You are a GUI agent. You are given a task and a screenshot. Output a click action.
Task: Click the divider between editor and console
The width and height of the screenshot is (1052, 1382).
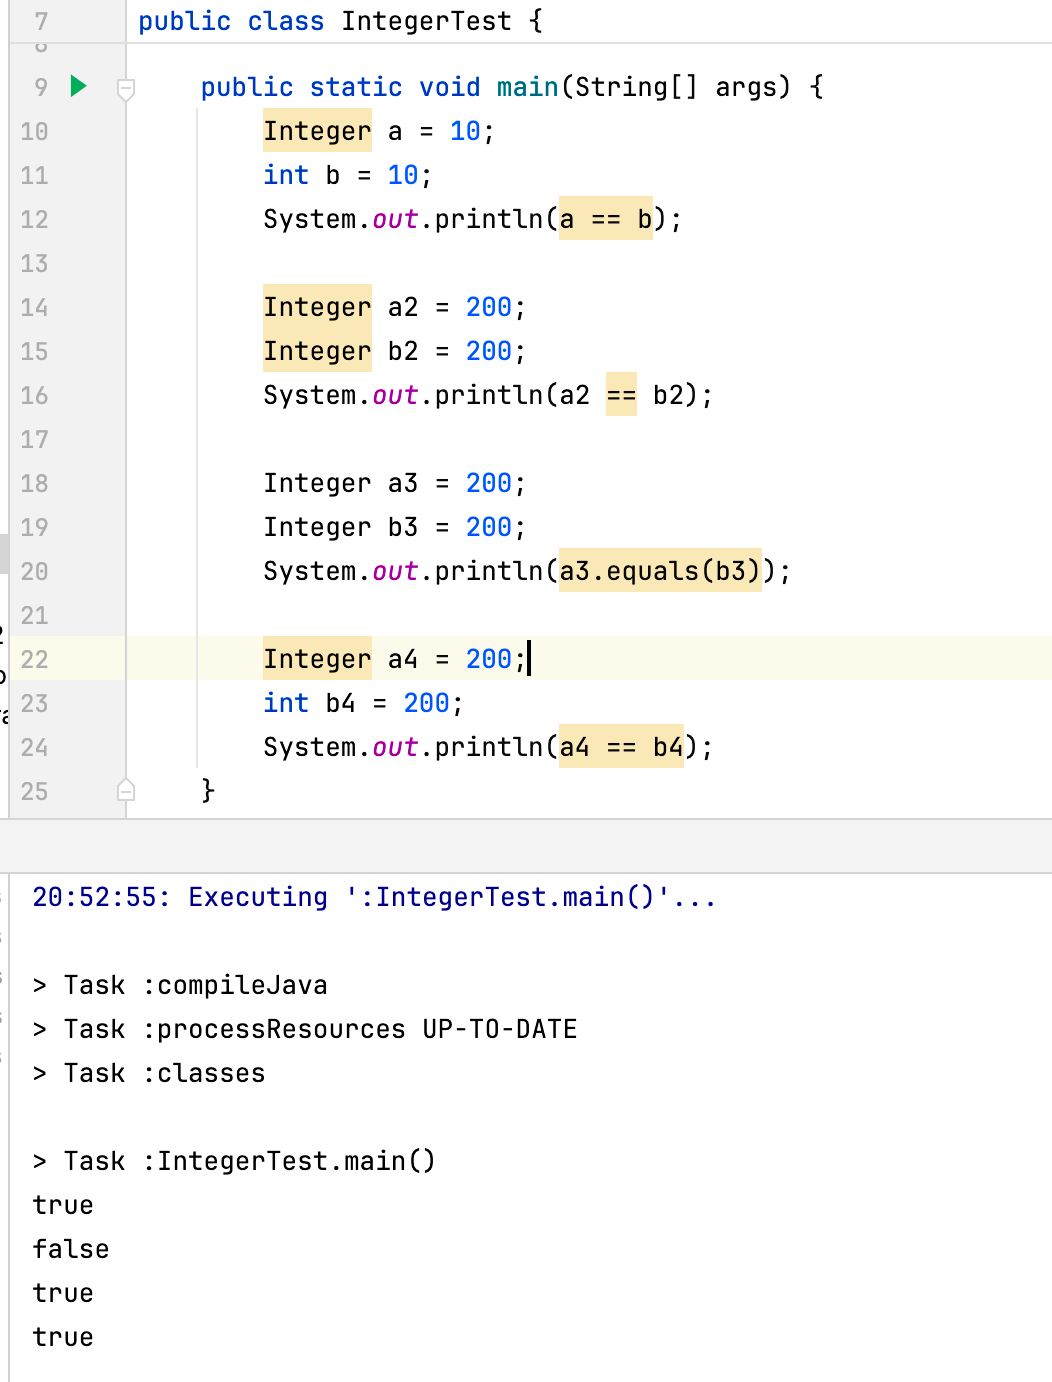tap(526, 845)
